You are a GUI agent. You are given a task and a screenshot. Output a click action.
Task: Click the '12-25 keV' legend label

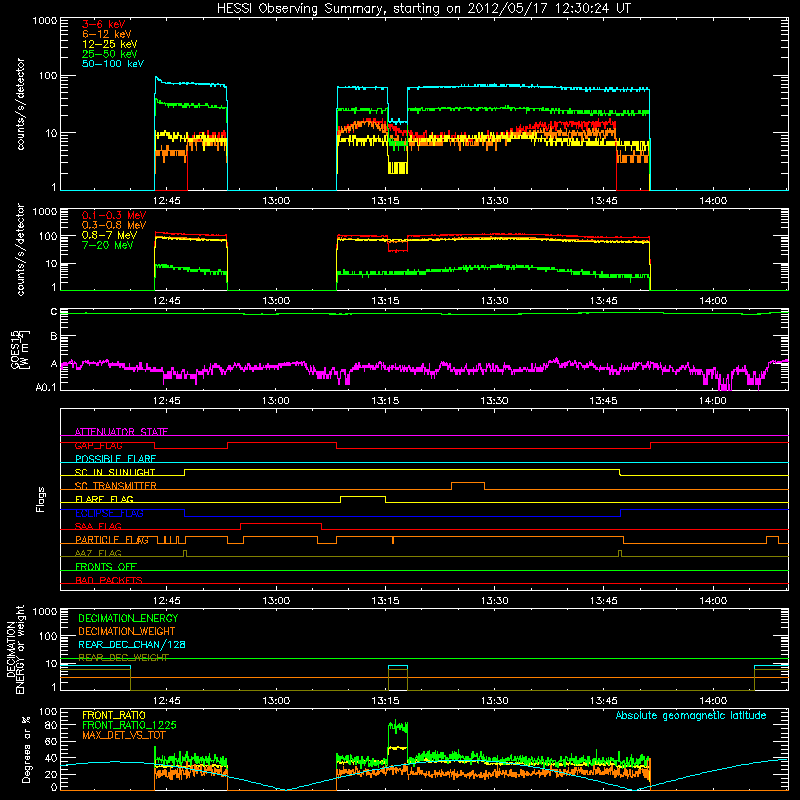(109, 44)
